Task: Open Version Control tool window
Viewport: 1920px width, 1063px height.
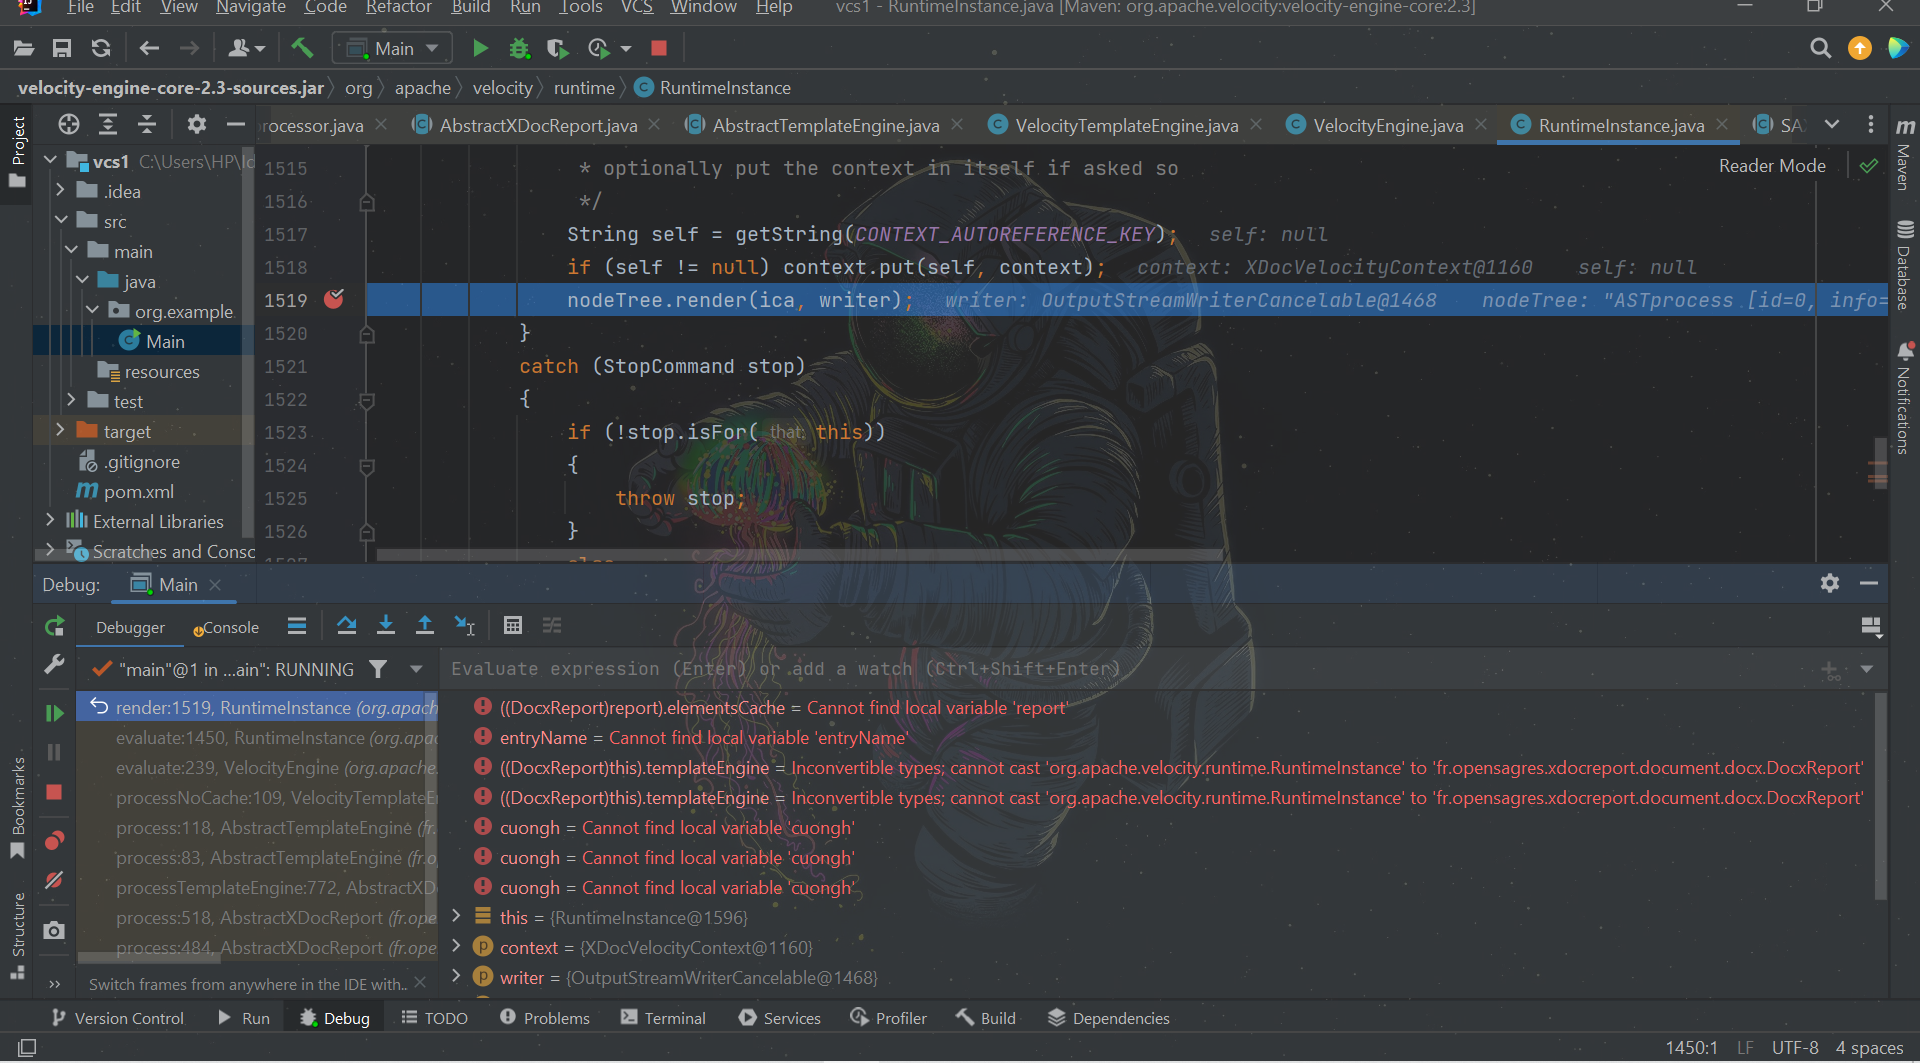Action: (x=118, y=1018)
